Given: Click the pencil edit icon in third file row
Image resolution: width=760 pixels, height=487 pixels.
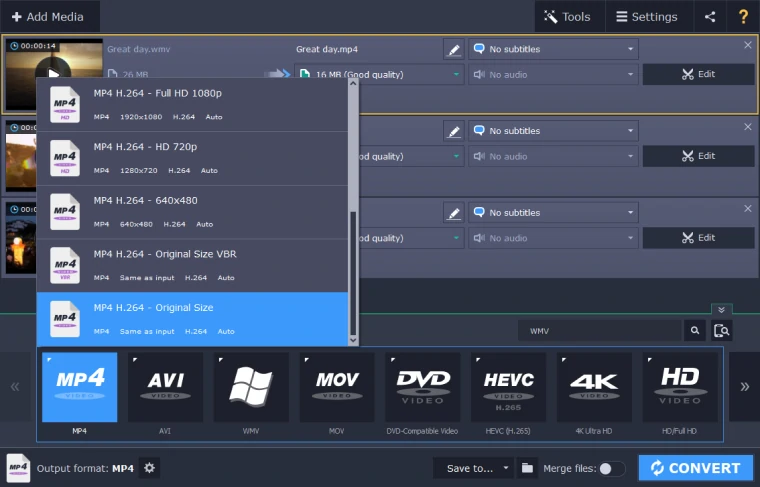Looking at the screenshot, I should (454, 213).
